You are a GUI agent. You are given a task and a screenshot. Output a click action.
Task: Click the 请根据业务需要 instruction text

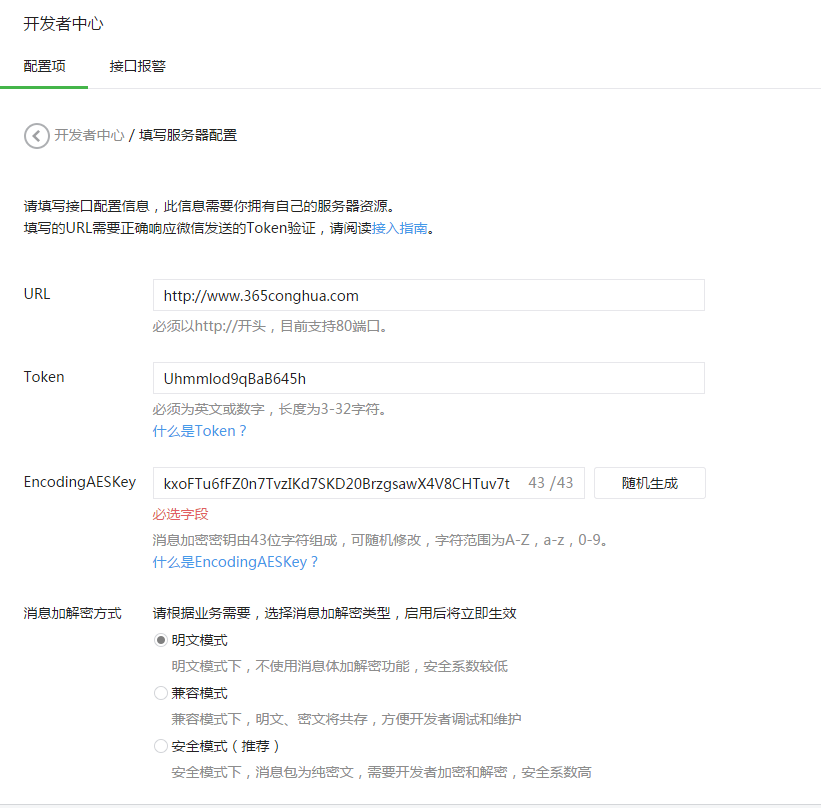[x=335, y=613]
